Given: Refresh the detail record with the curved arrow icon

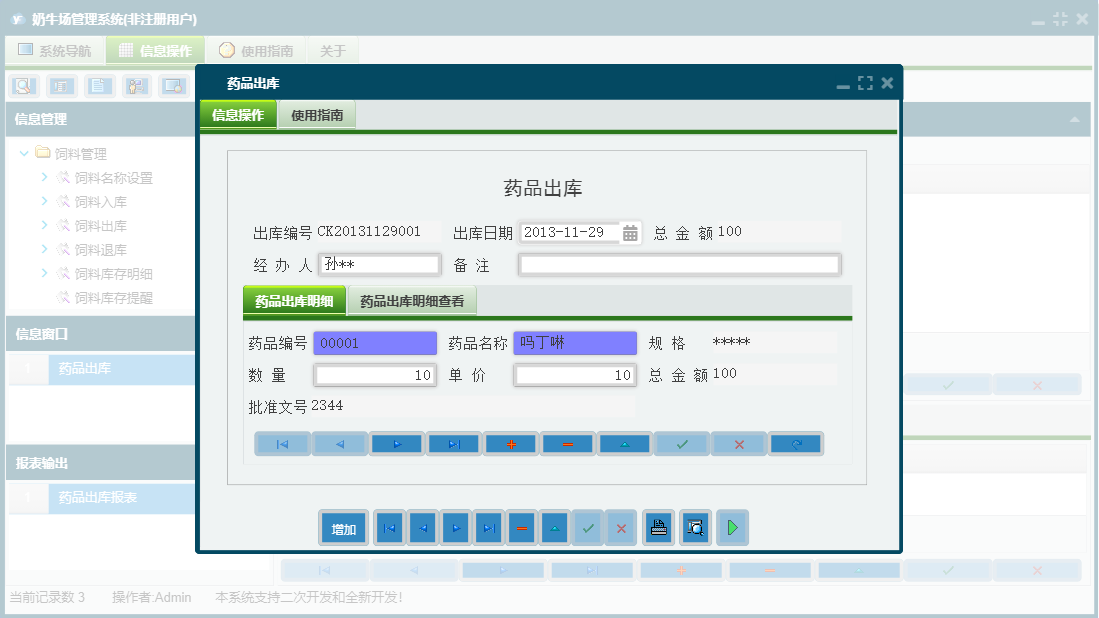Looking at the screenshot, I should (796, 443).
